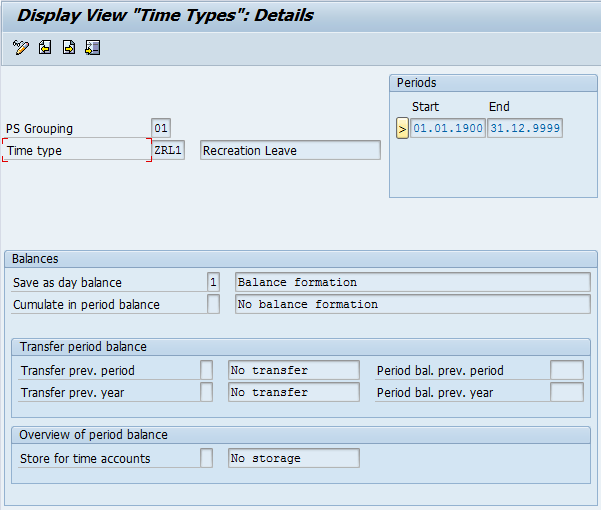Click the Transfer prev. period box
Image resolution: width=601 pixels, height=510 pixels.
tap(206, 370)
